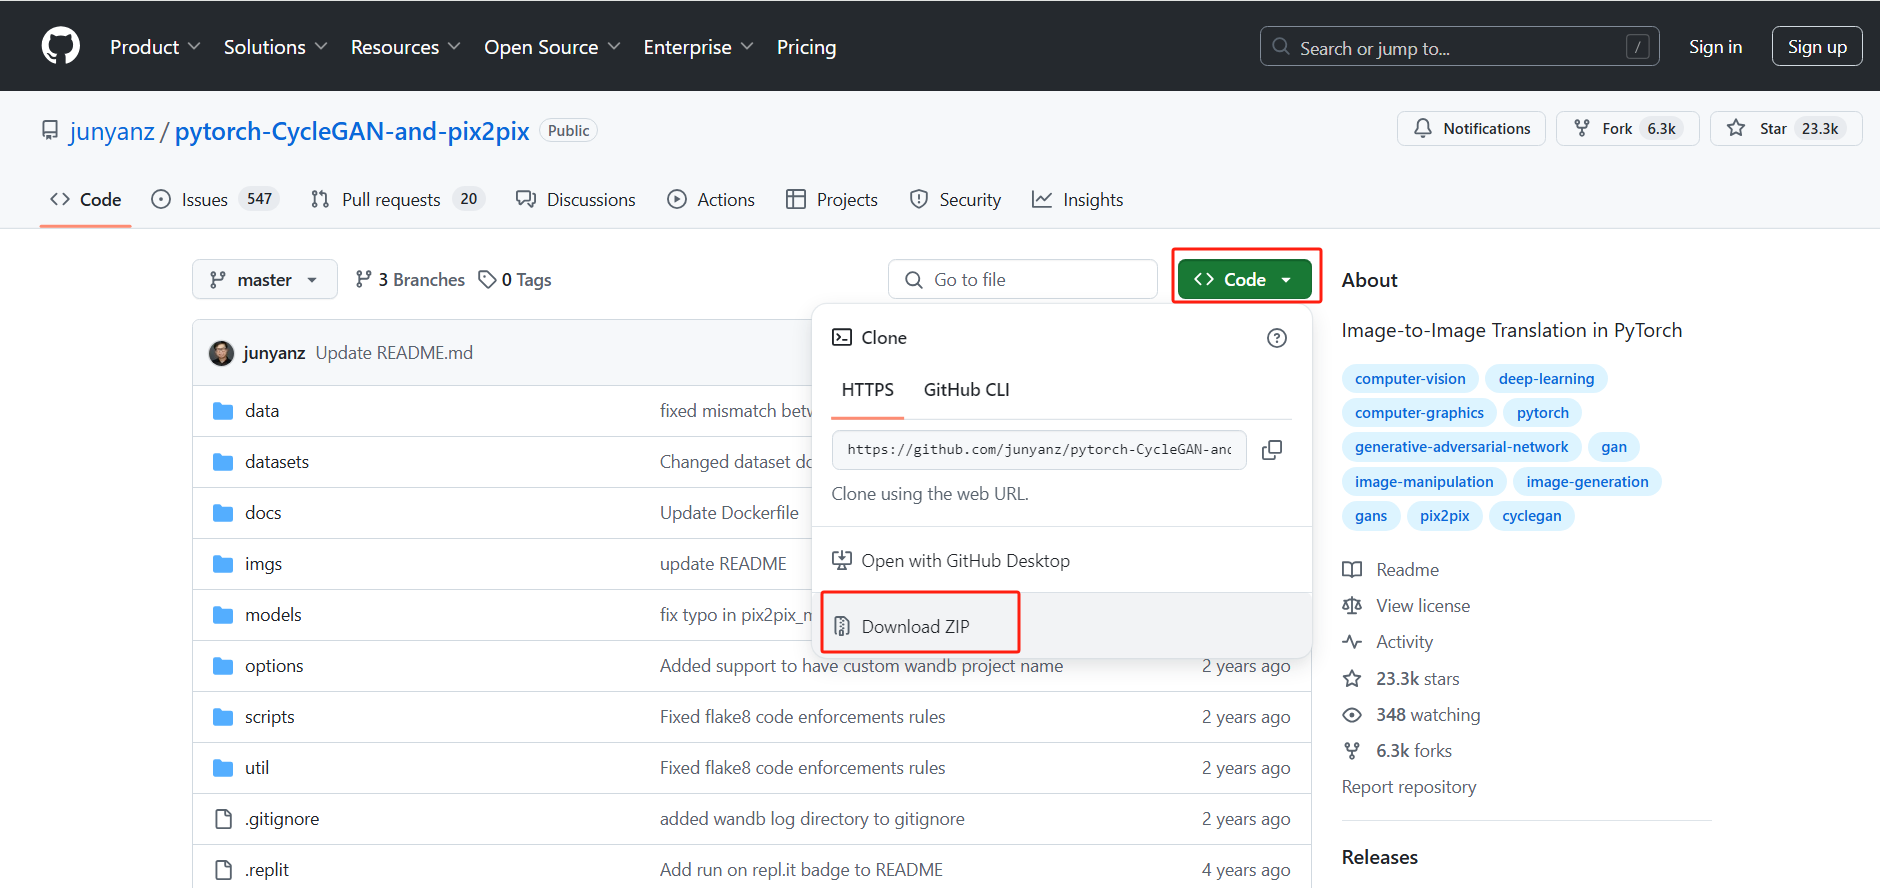Open the Clone help question mark icon
Viewport: 1880px width, 888px height.
(x=1277, y=338)
